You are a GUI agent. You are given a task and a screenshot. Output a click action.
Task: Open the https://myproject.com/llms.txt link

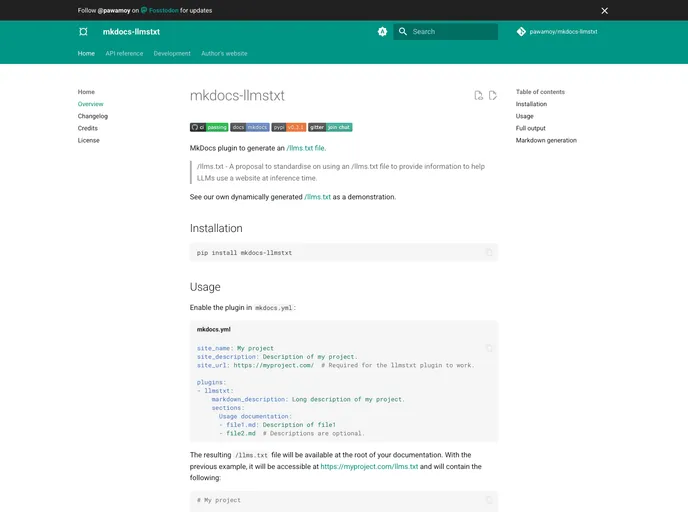(x=369, y=466)
